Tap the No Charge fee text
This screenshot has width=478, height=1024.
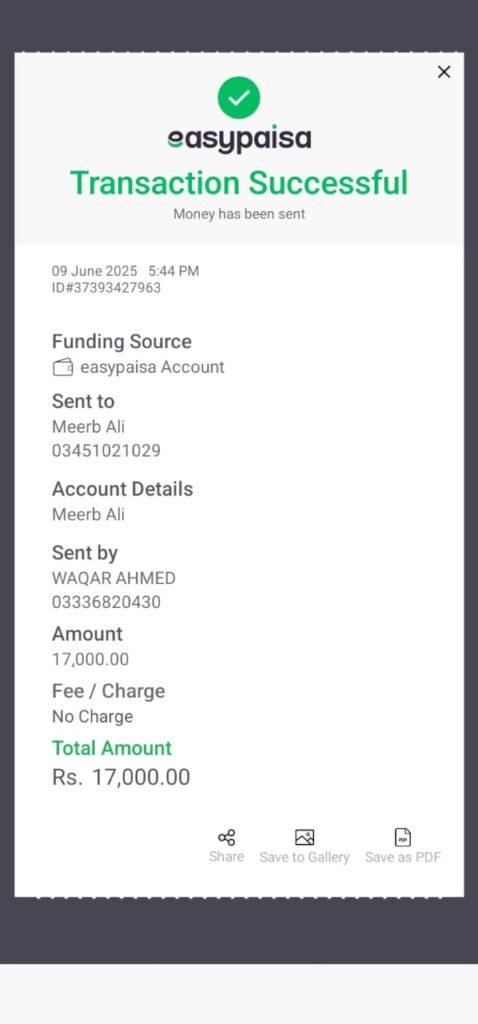(x=93, y=716)
